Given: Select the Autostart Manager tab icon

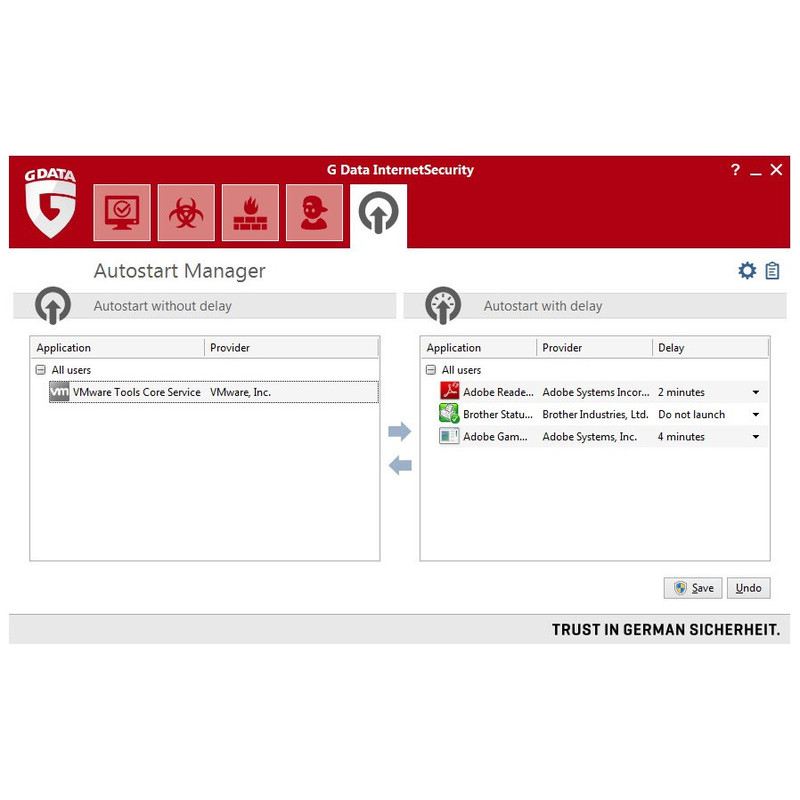Looking at the screenshot, I should (x=379, y=213).
